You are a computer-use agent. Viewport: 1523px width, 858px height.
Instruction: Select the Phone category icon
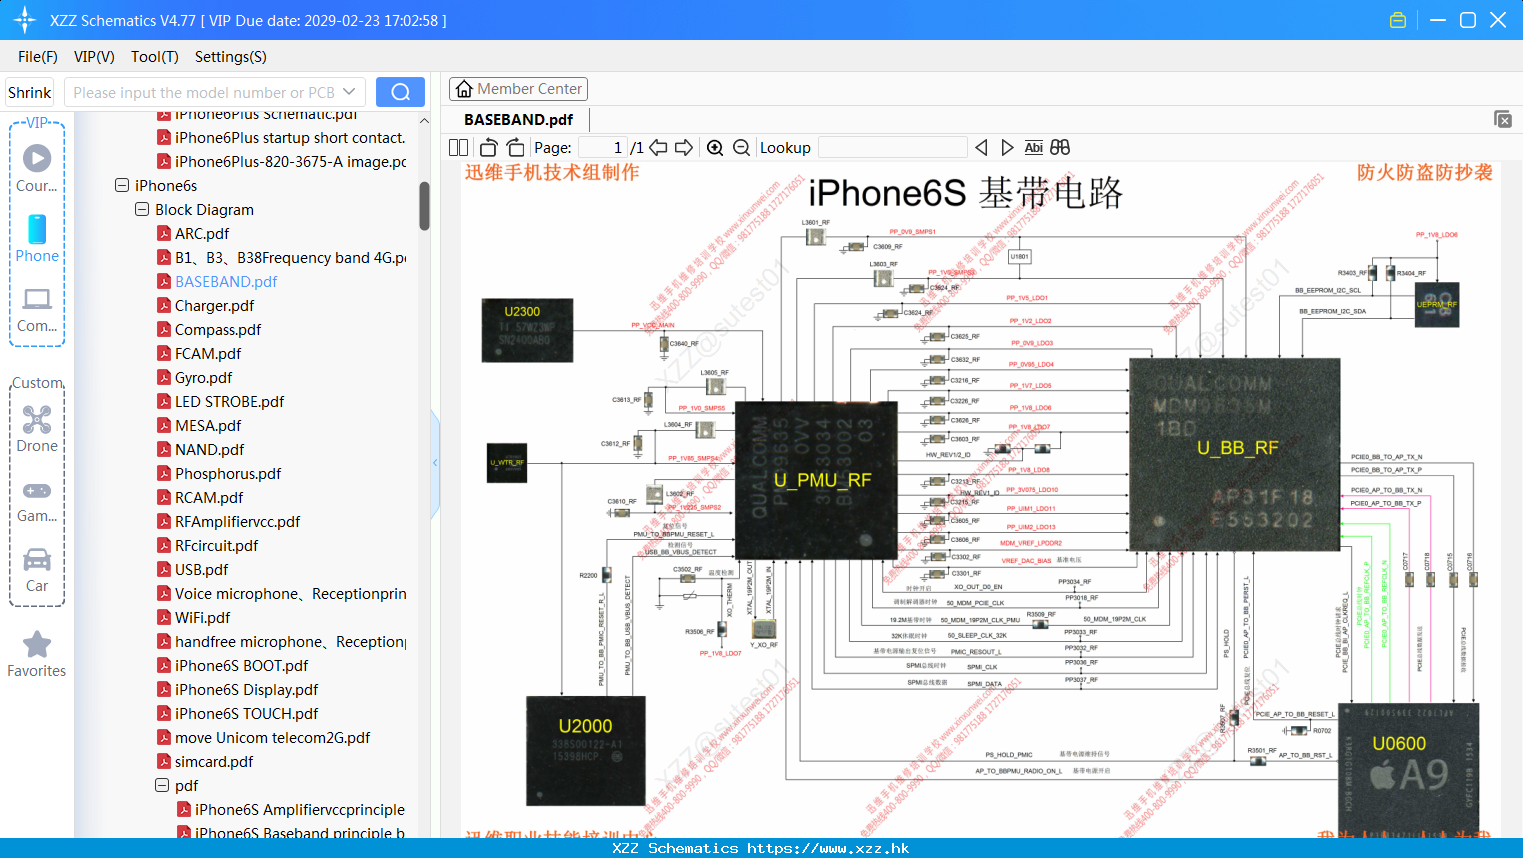[37, 229]
